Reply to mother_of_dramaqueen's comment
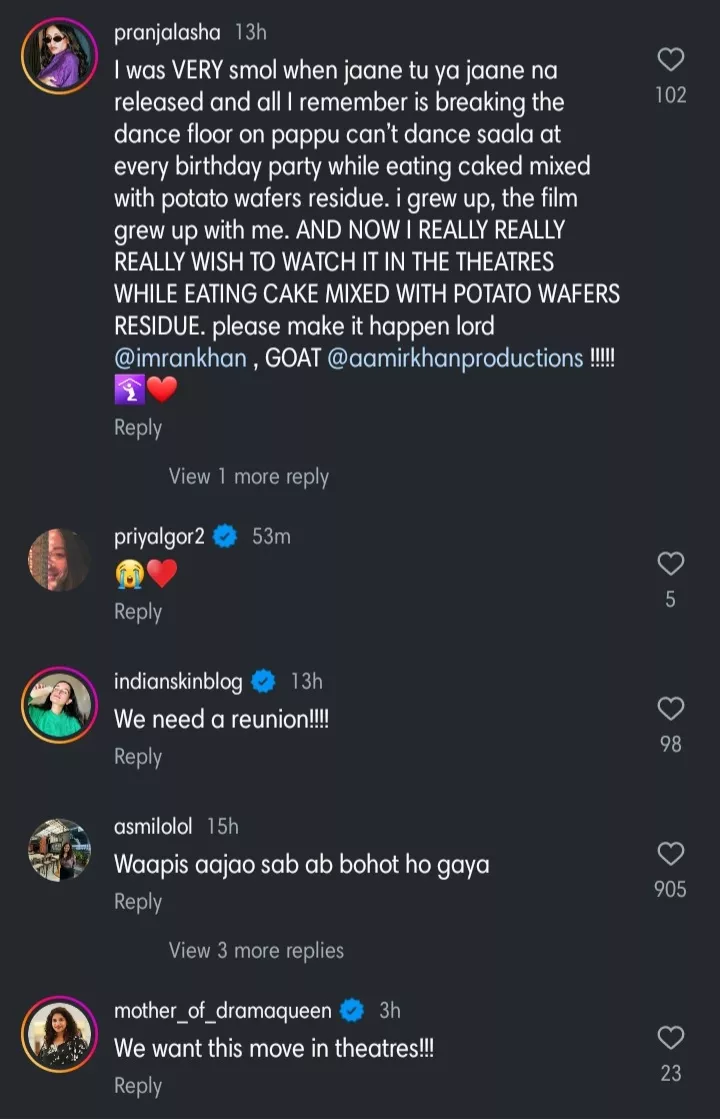The image size is (720, 1119). [x=138, y=1085]
